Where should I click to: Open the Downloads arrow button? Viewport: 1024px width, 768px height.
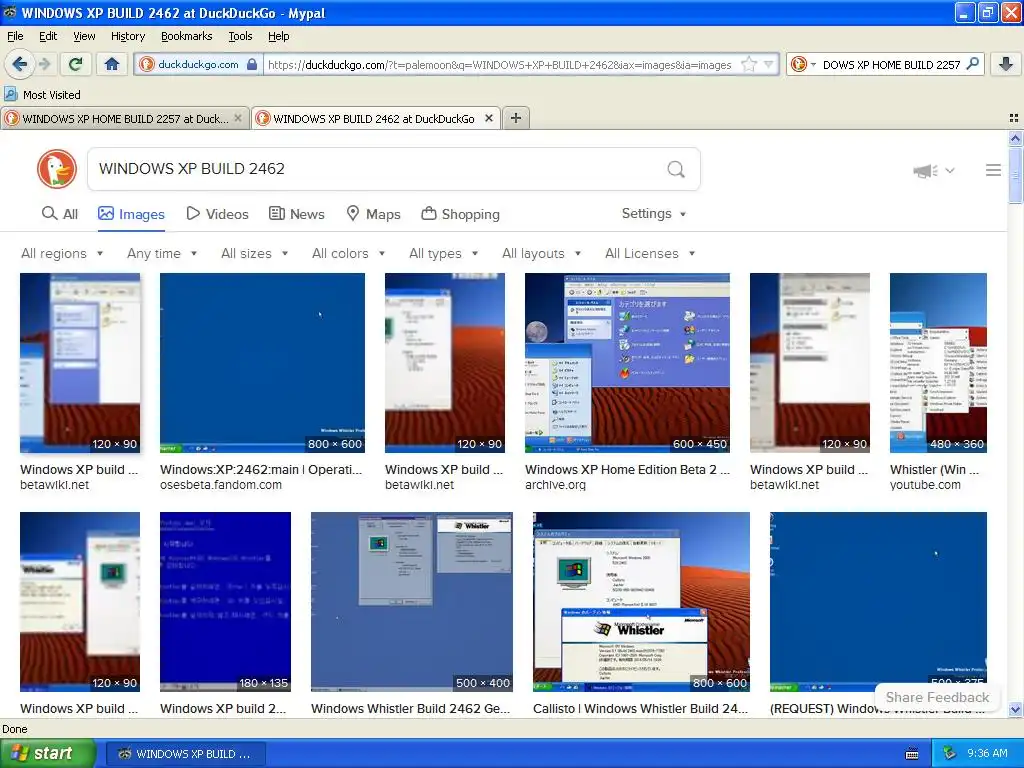click(1006, 64)
